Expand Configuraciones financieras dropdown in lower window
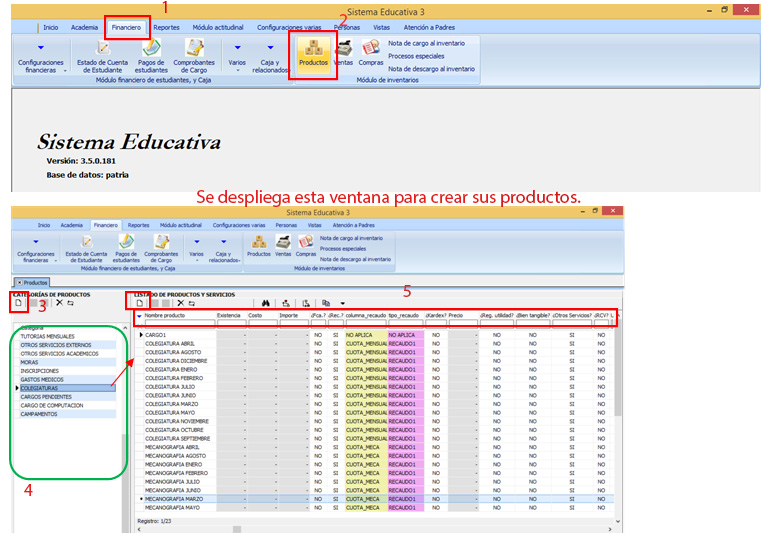764x534 pixels. [36, 250]
